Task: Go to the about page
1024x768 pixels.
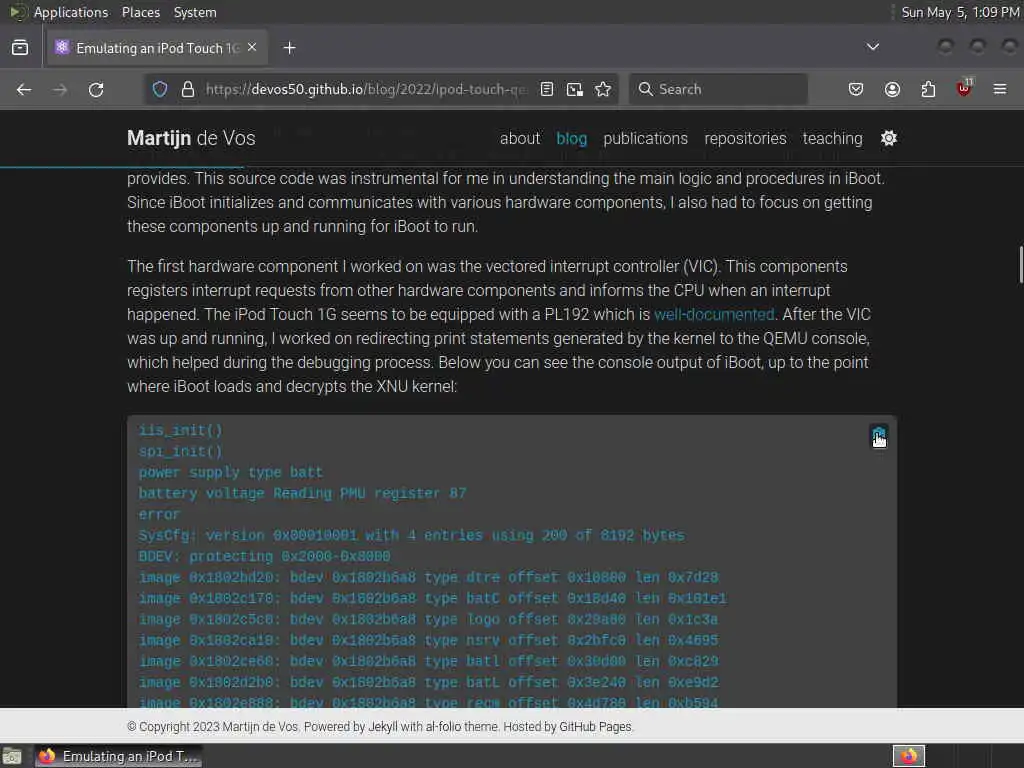Action: pyautogui.click(x=520, y=138)
